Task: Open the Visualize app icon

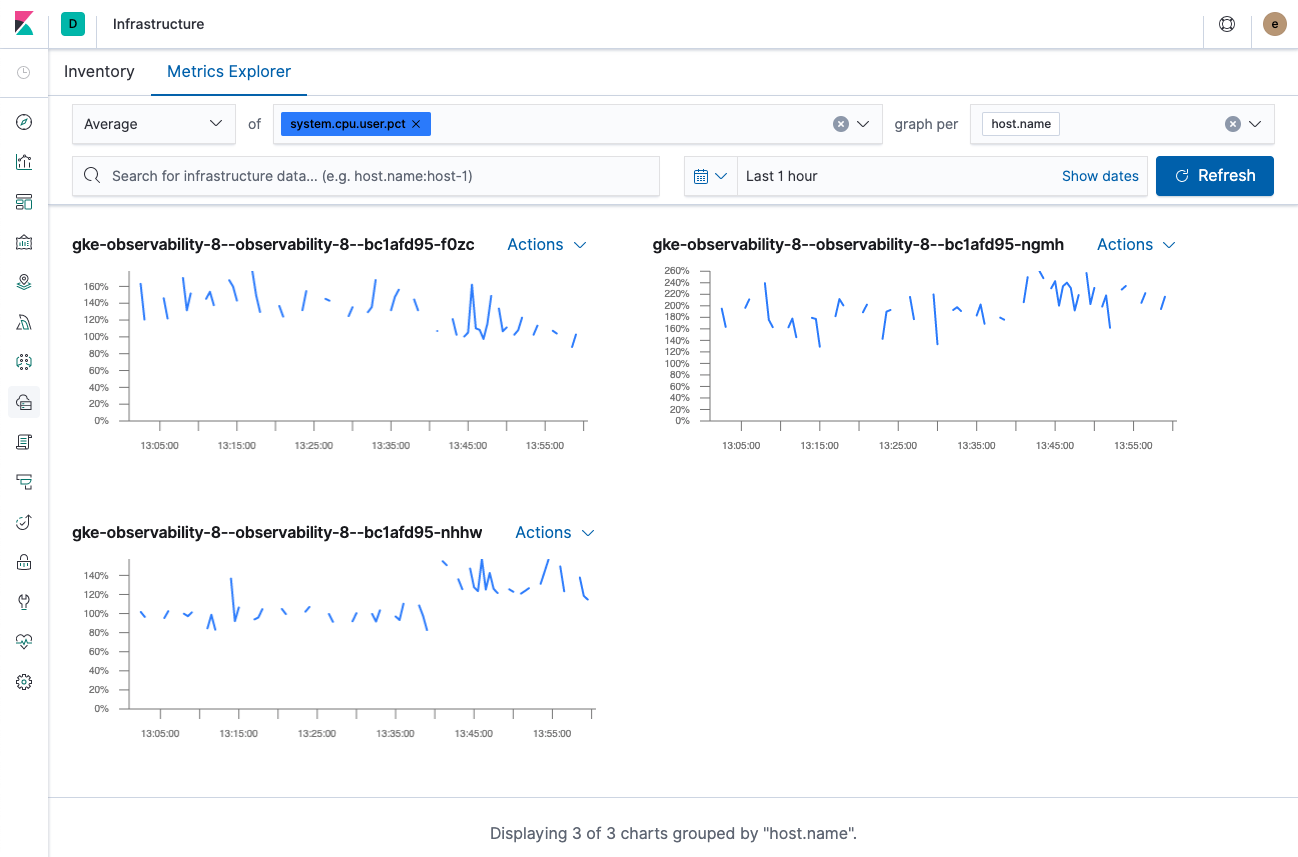Action: (x=24, y=161)
